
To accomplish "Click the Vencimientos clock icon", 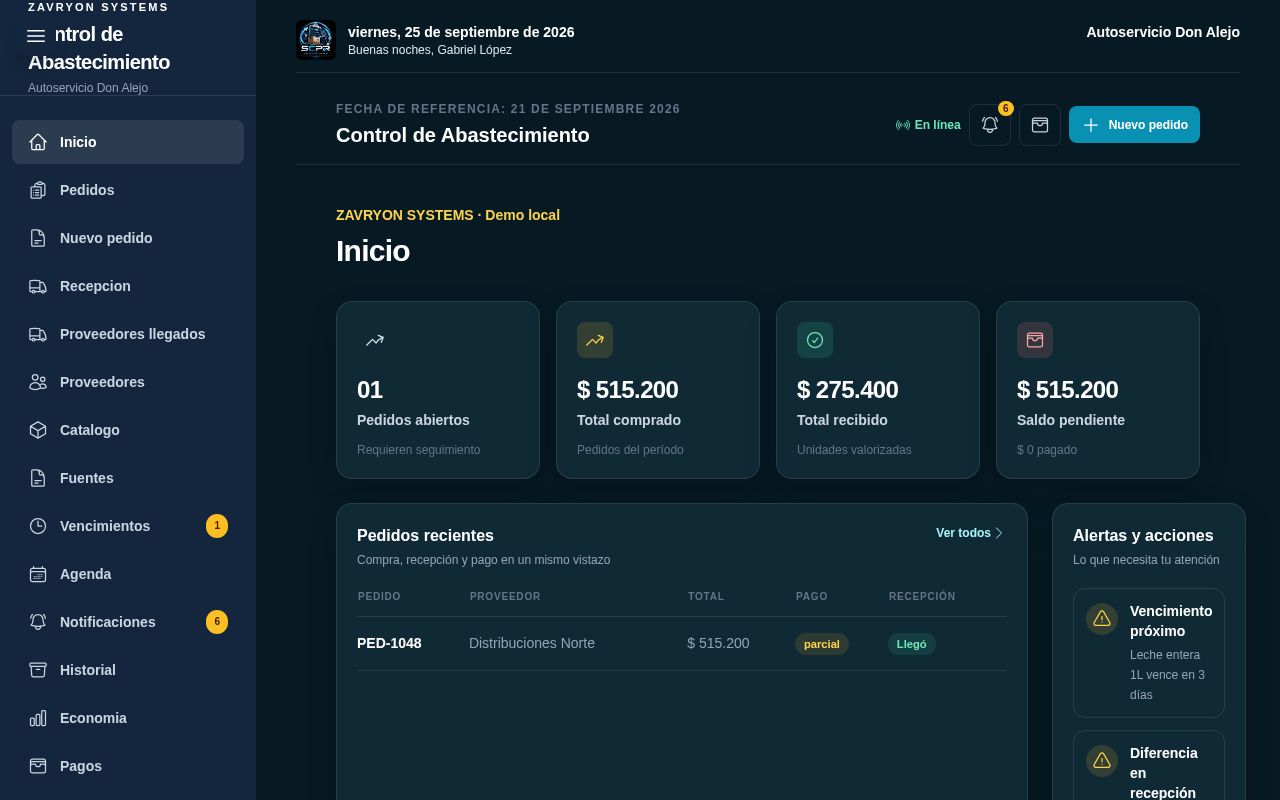I will click(x=38, y=526).
